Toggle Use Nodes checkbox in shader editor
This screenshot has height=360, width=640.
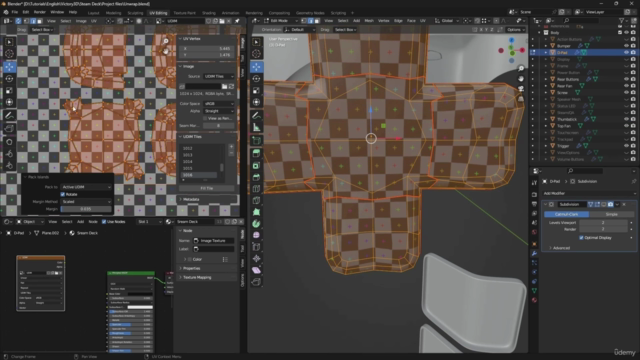(104, 222)
